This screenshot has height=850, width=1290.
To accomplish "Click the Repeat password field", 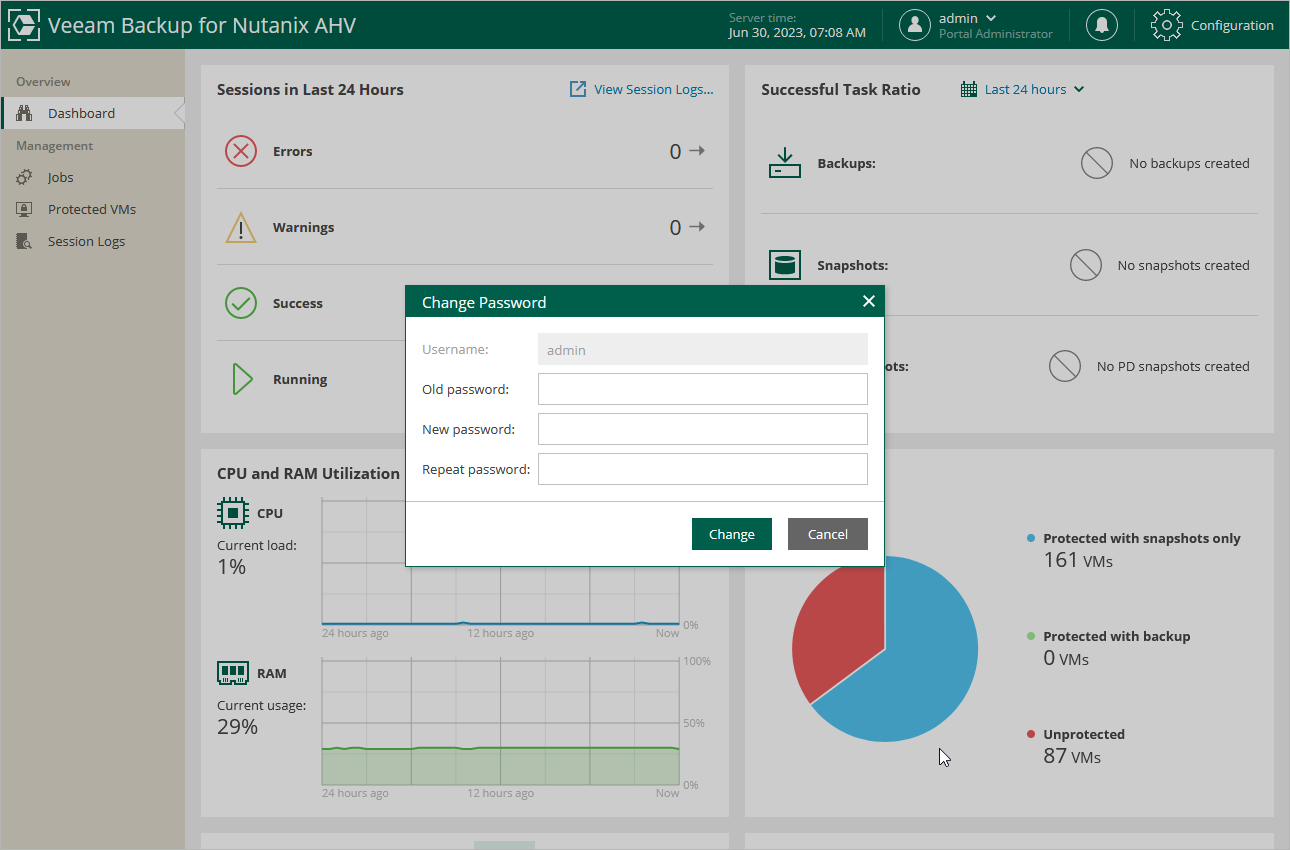I will click(x=703, y=469).
